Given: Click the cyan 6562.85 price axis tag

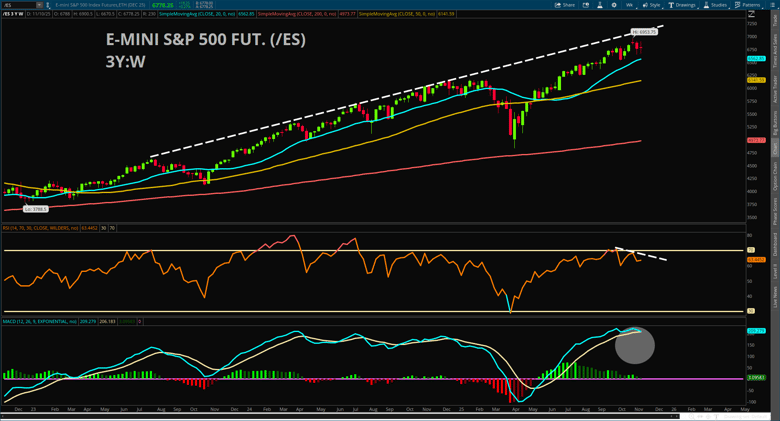Looking at the screenshot, I should coord(756,59).
